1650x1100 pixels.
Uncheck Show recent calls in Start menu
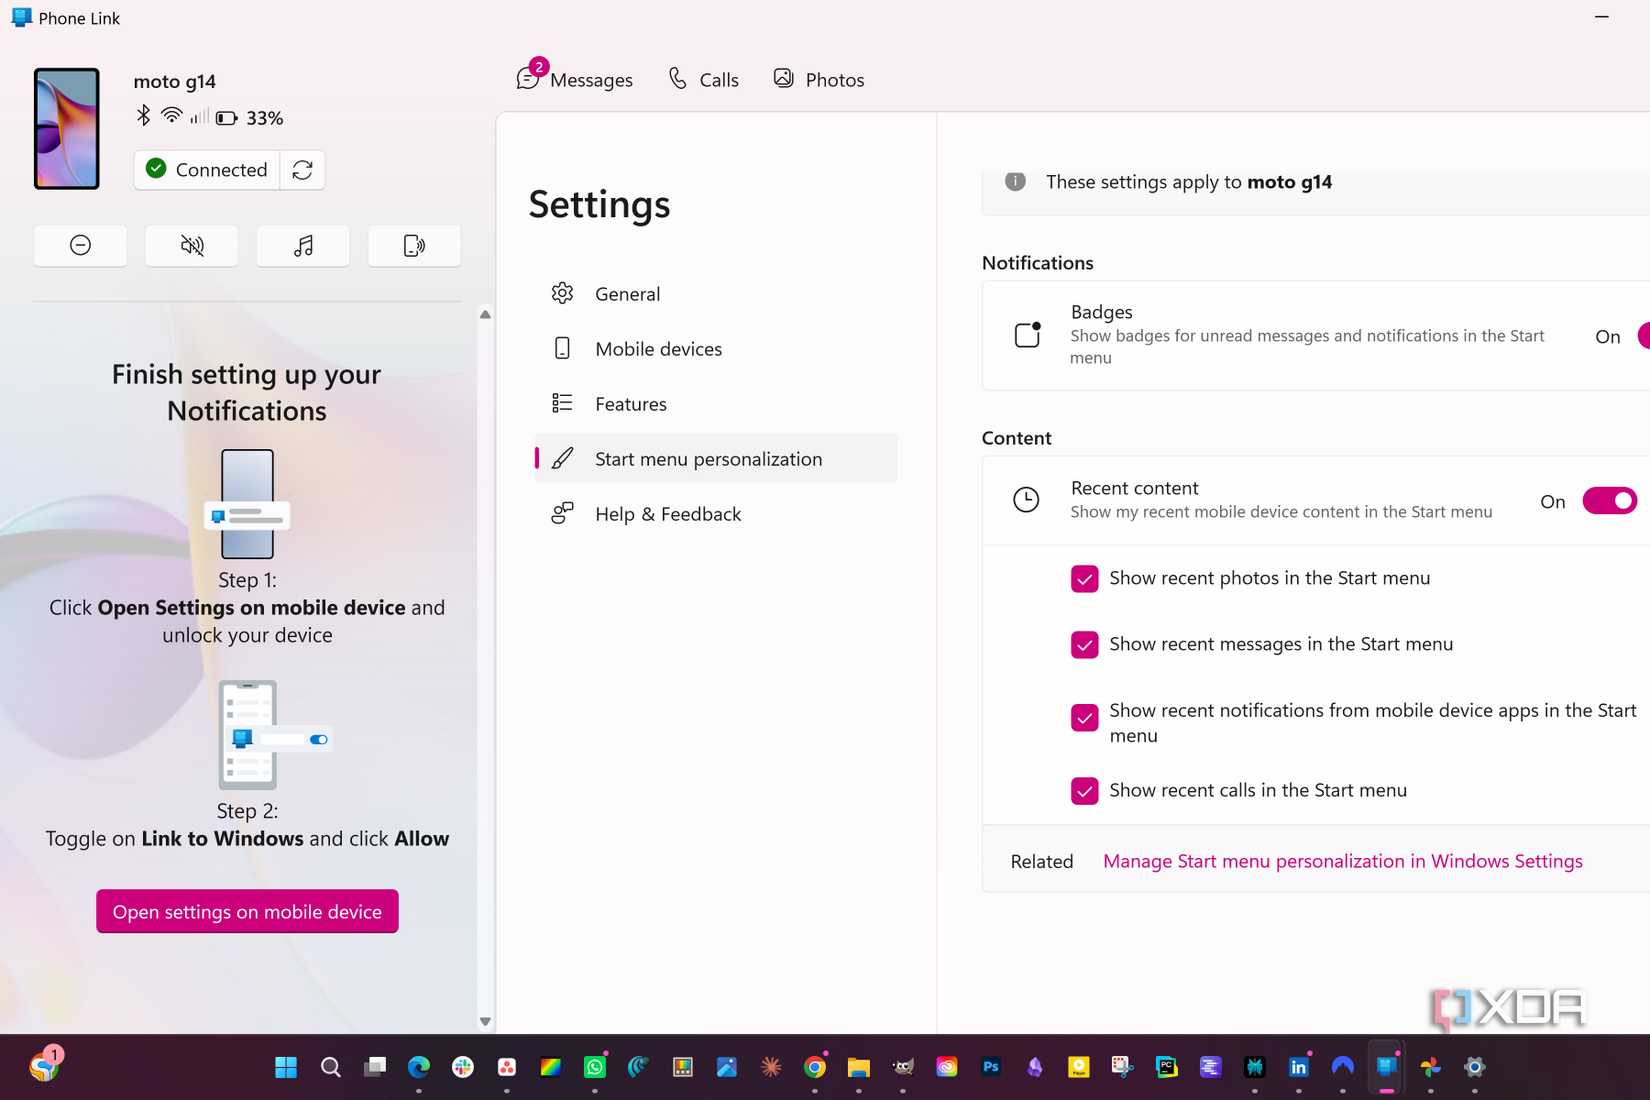click(x=1084, y=791)
